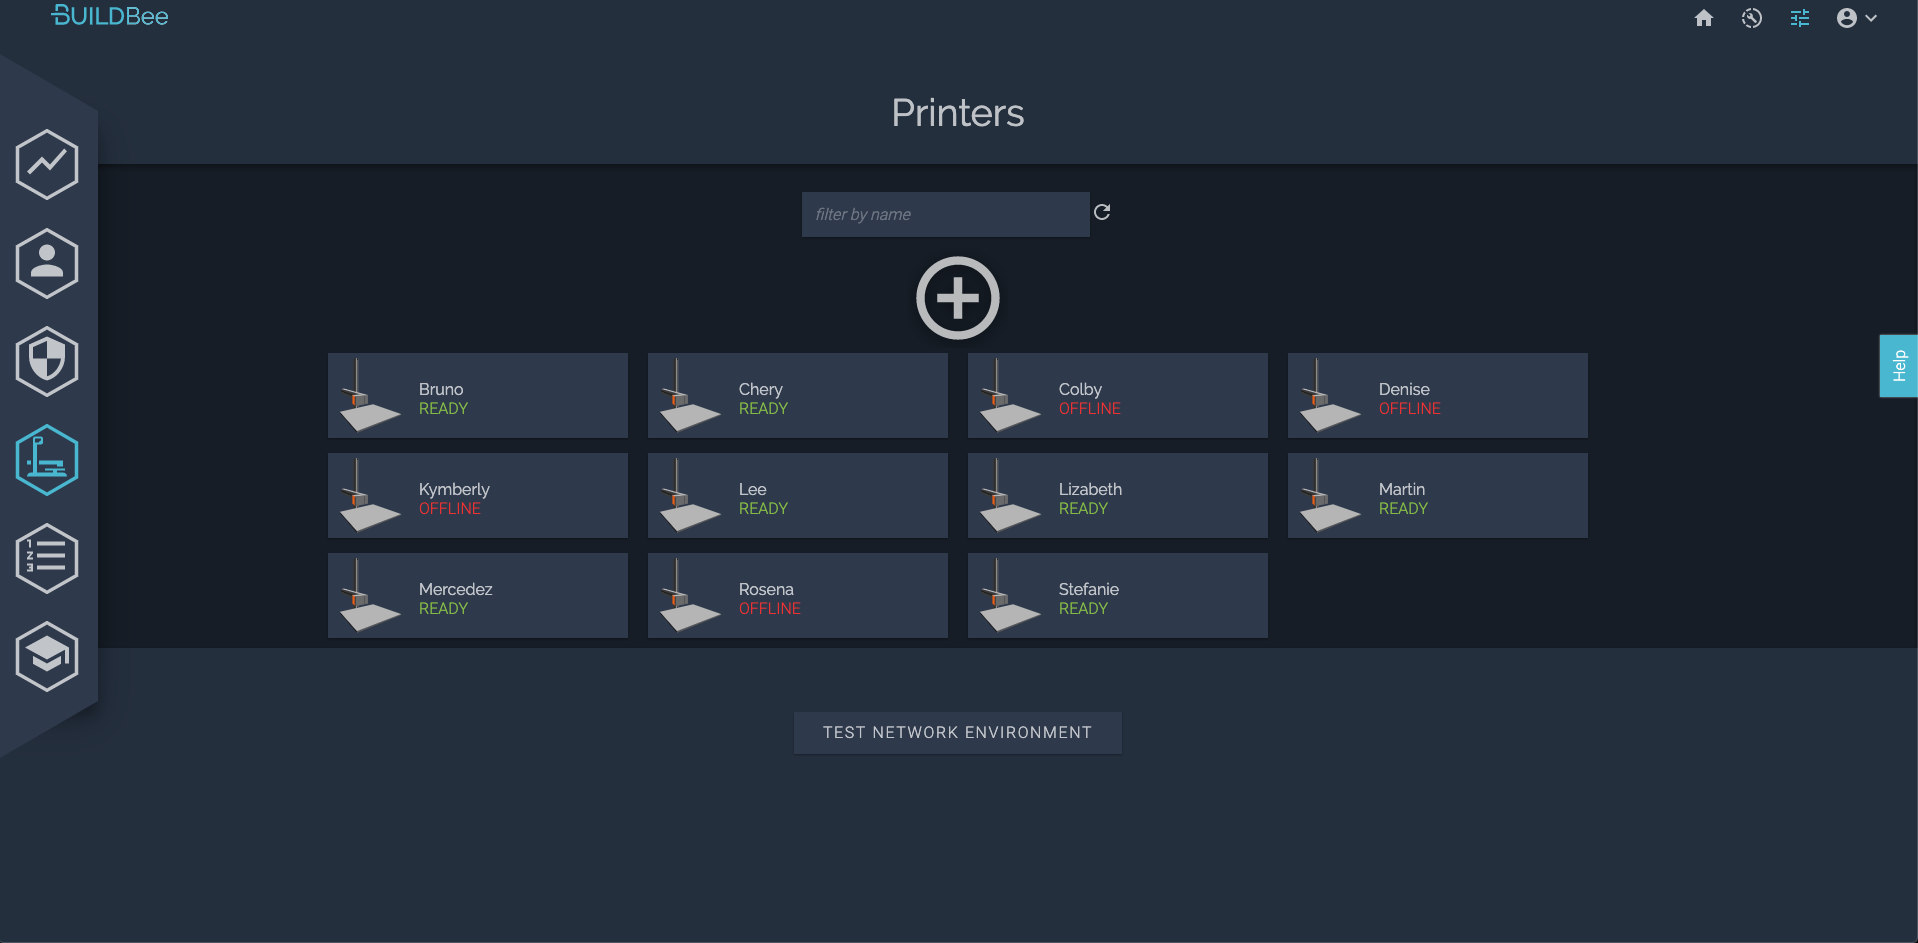Open the graduation cap learning sidebar icon
The width and height of the screenshot is (1918, 943).
[47, 657]
